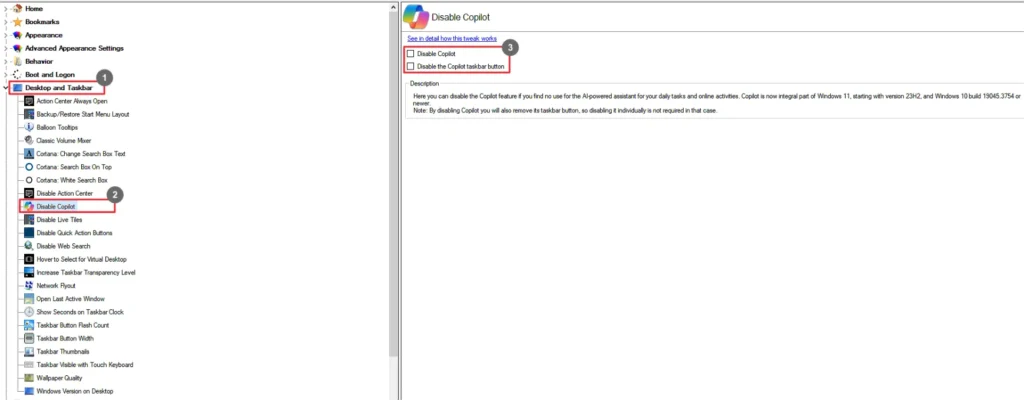Click the Advanced Appearance Settings icon
Screen dimensions: 1024x400
[17, 48]
